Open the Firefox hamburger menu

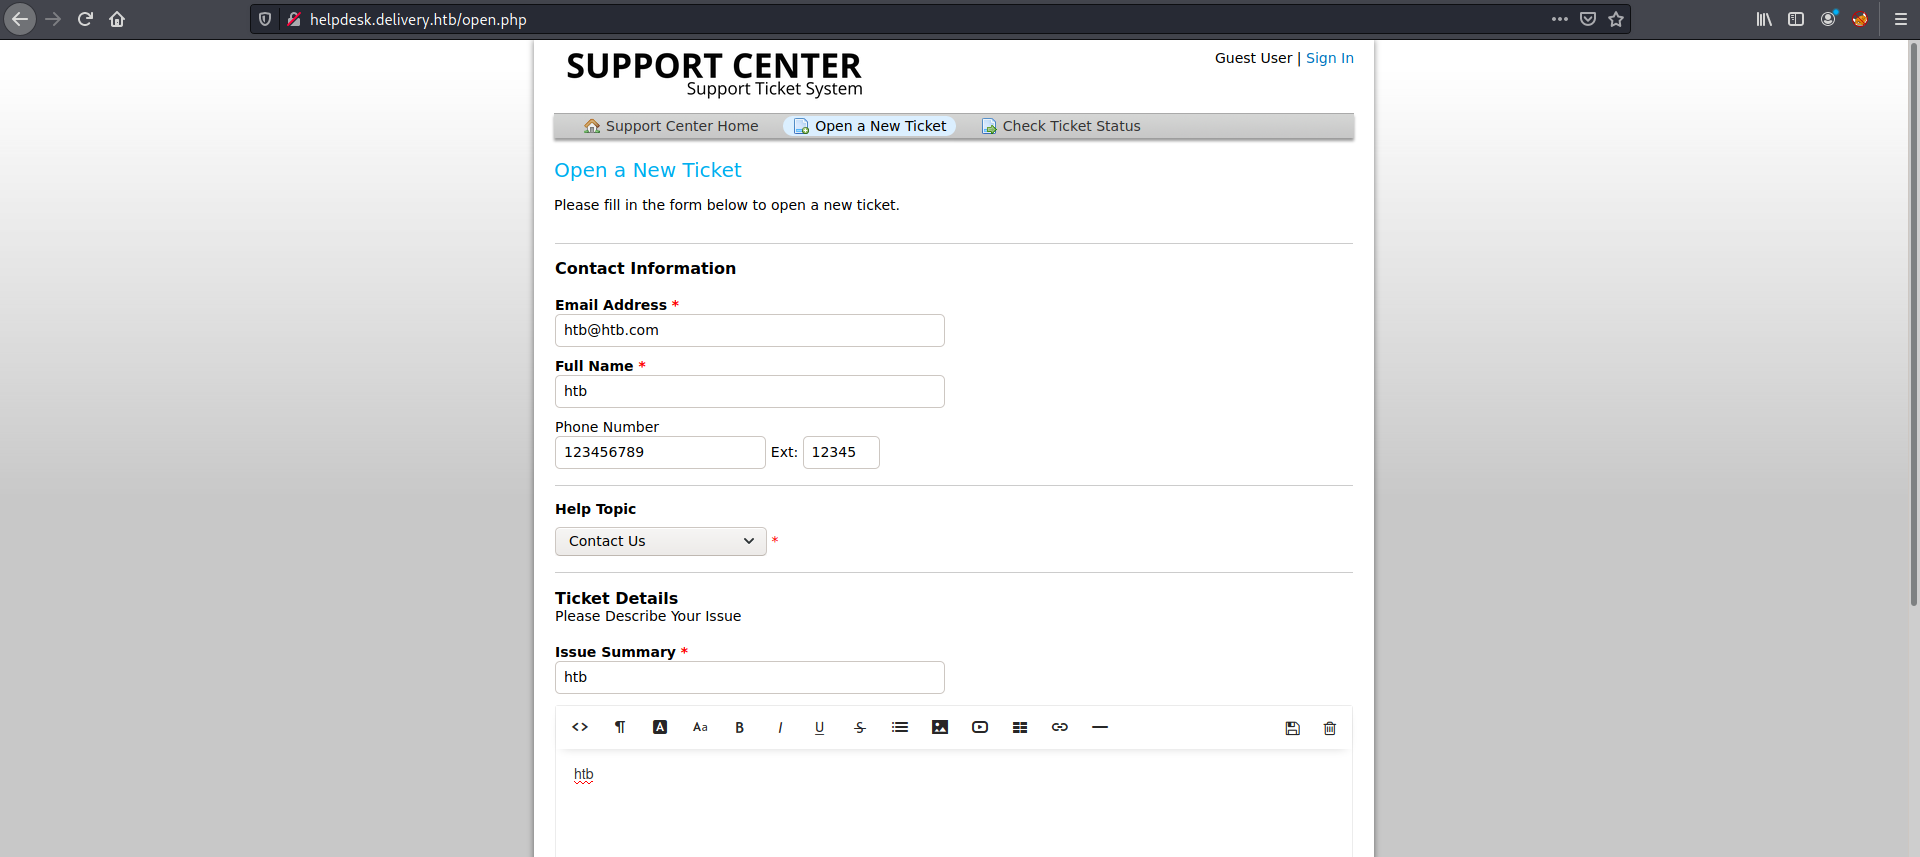coord(1901,19)
